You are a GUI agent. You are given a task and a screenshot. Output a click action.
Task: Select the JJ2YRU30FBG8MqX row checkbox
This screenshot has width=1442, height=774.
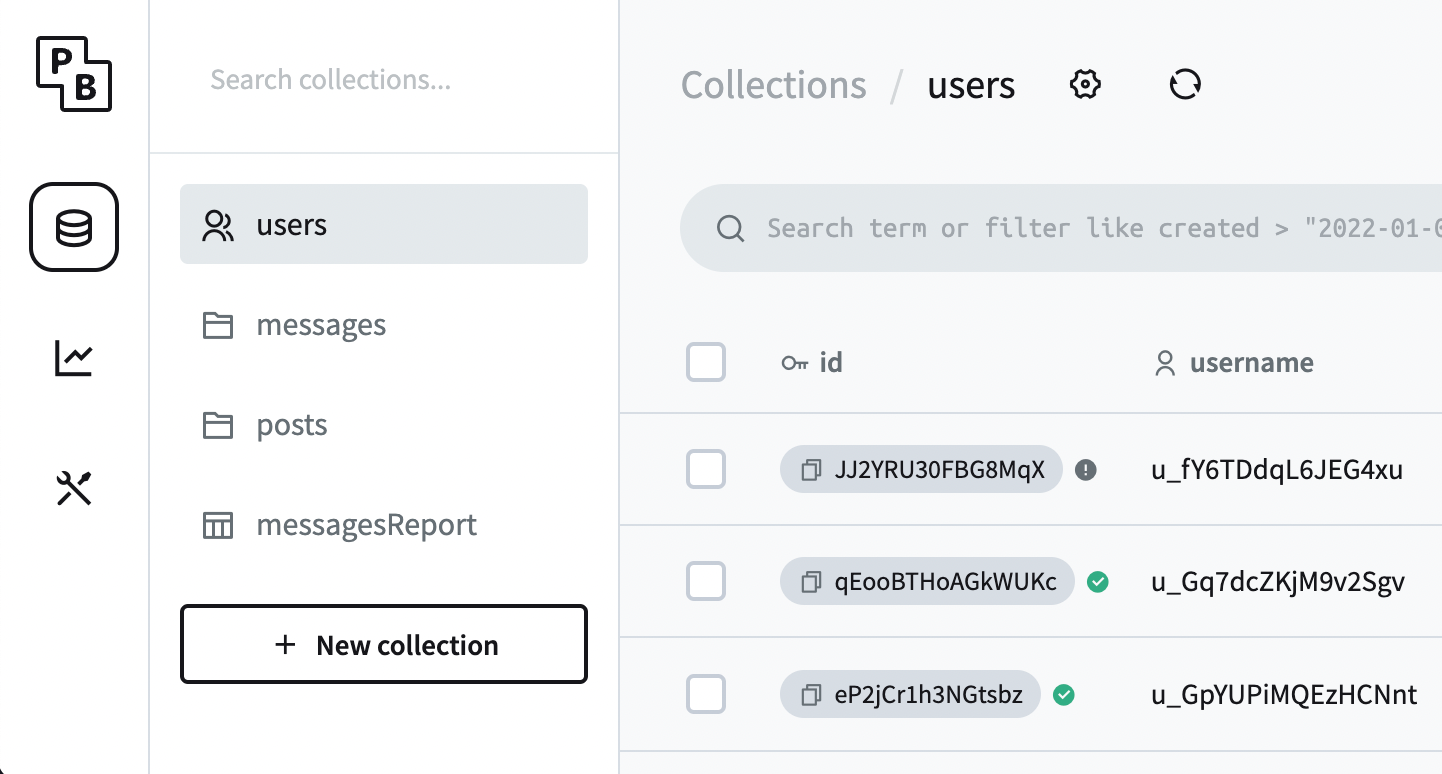(706, 469)
